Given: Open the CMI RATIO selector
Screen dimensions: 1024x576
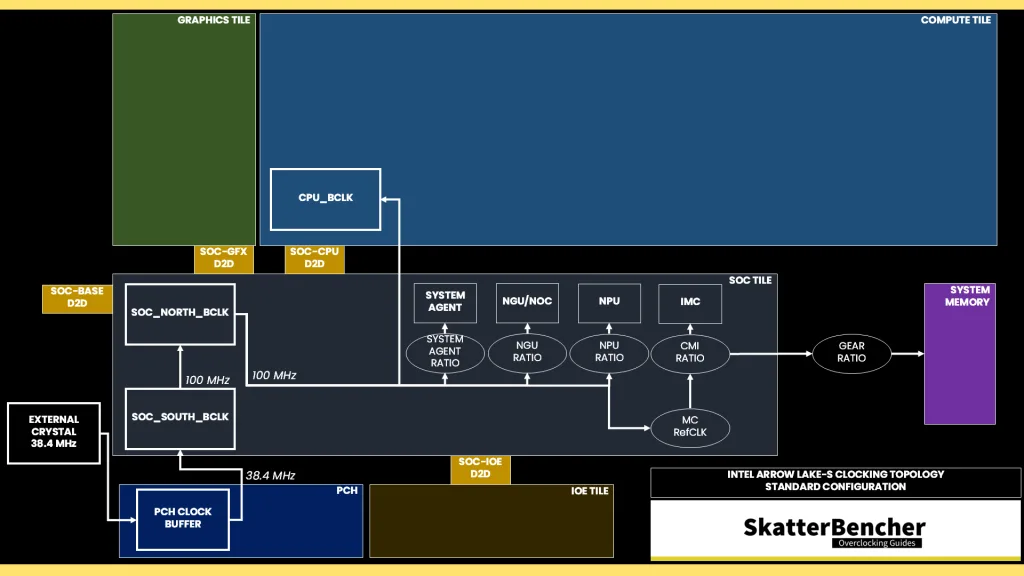Looking at the screenshot, I should pyautogui.click(x=690, y=353).
